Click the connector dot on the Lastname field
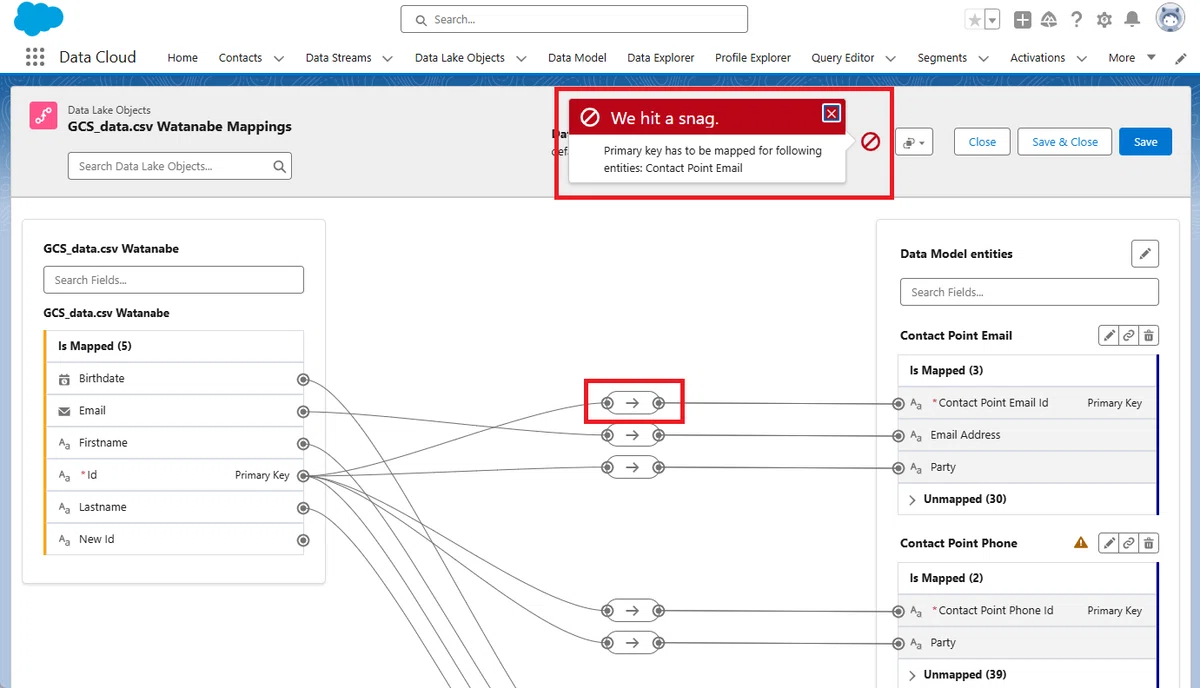This screenshot has height=688, width=1200. click(303, 508)
